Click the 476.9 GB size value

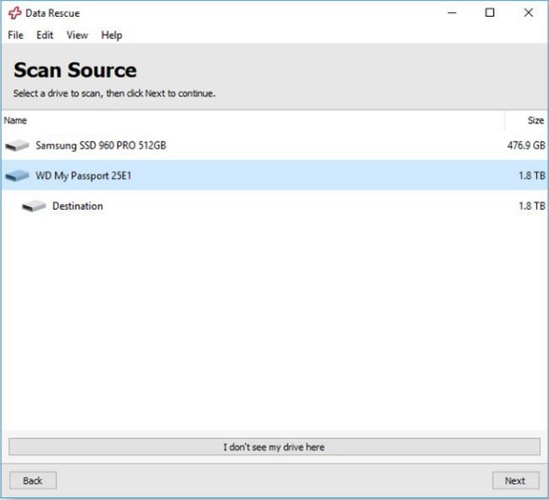[x=526, y=145]
